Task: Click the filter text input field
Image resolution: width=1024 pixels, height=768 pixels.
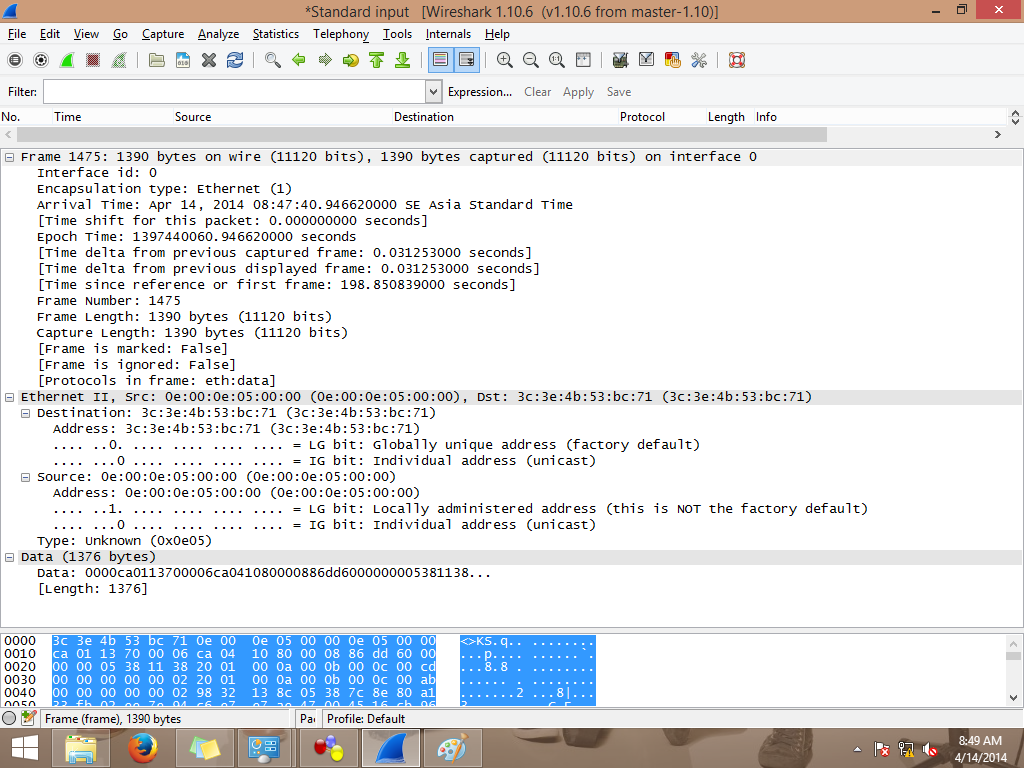Action: coord(234,92)
